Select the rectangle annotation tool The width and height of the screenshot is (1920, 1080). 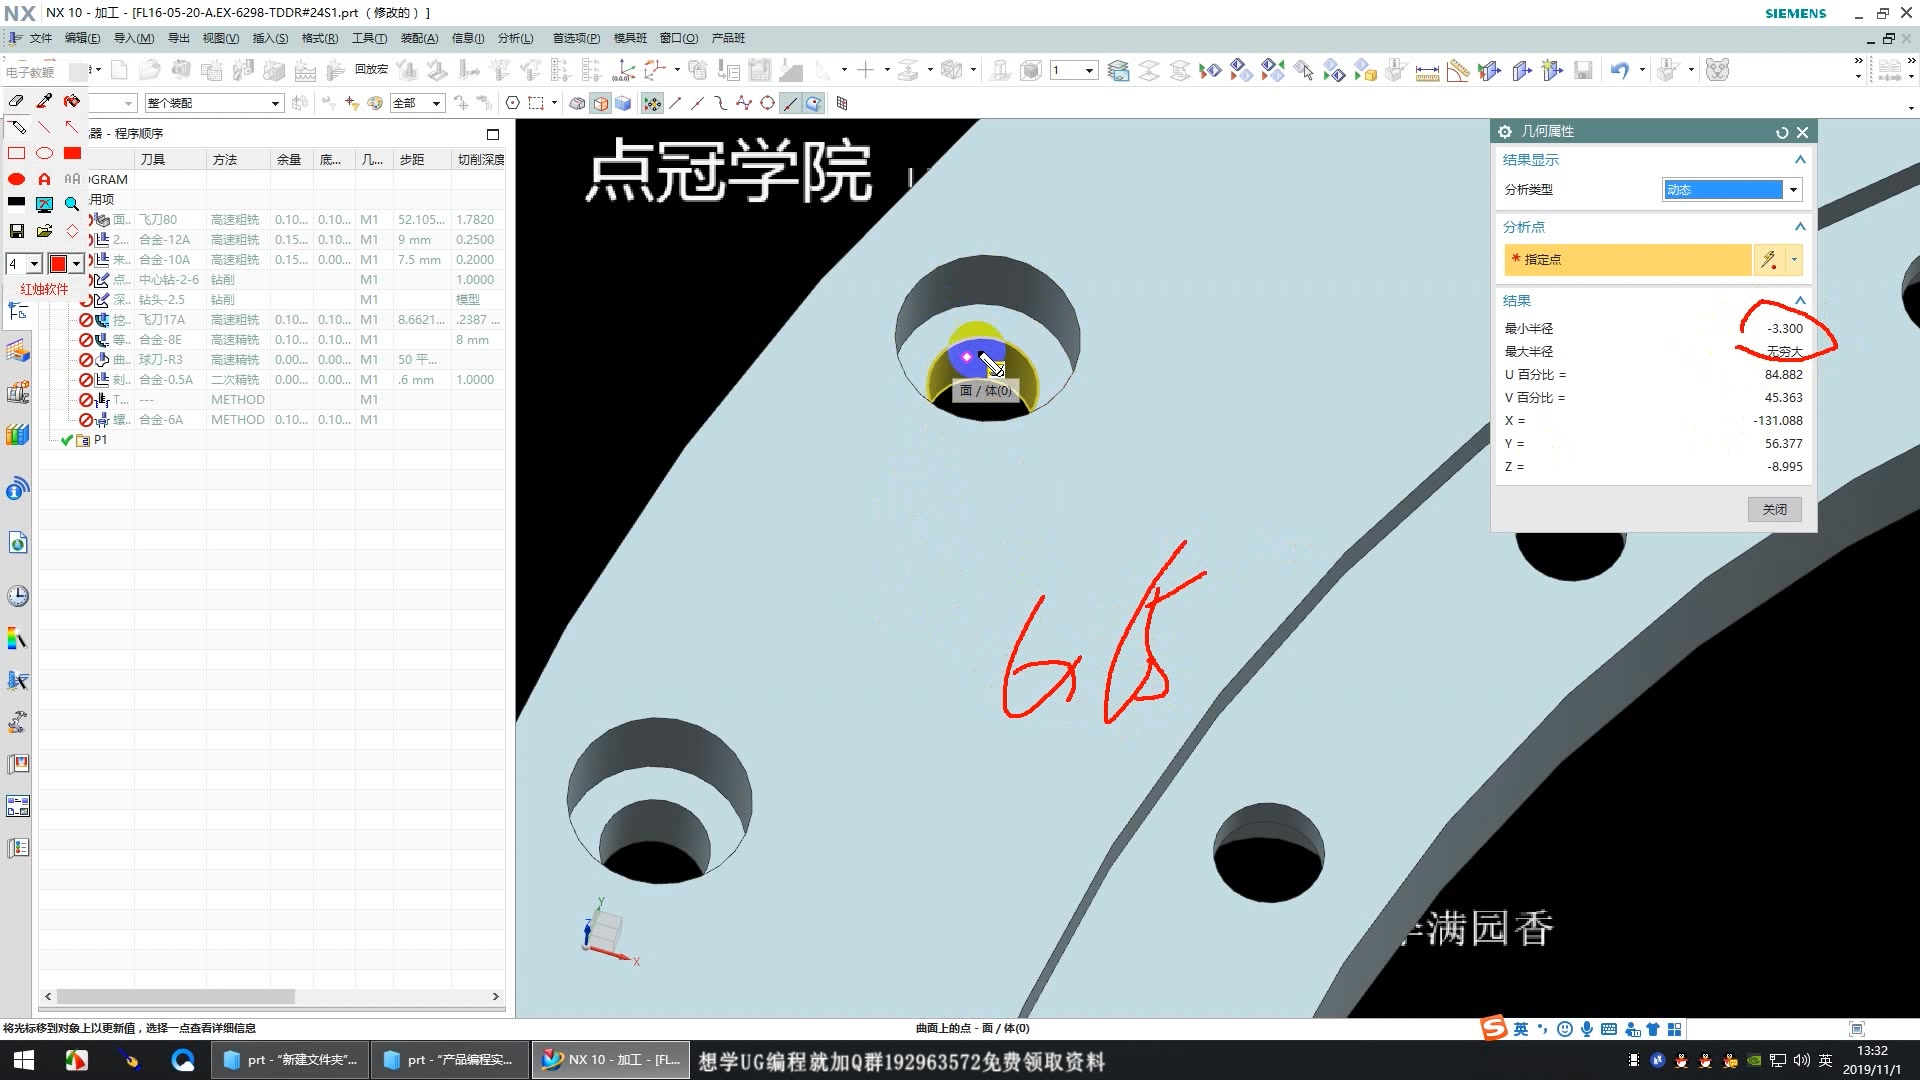[16, 153]
